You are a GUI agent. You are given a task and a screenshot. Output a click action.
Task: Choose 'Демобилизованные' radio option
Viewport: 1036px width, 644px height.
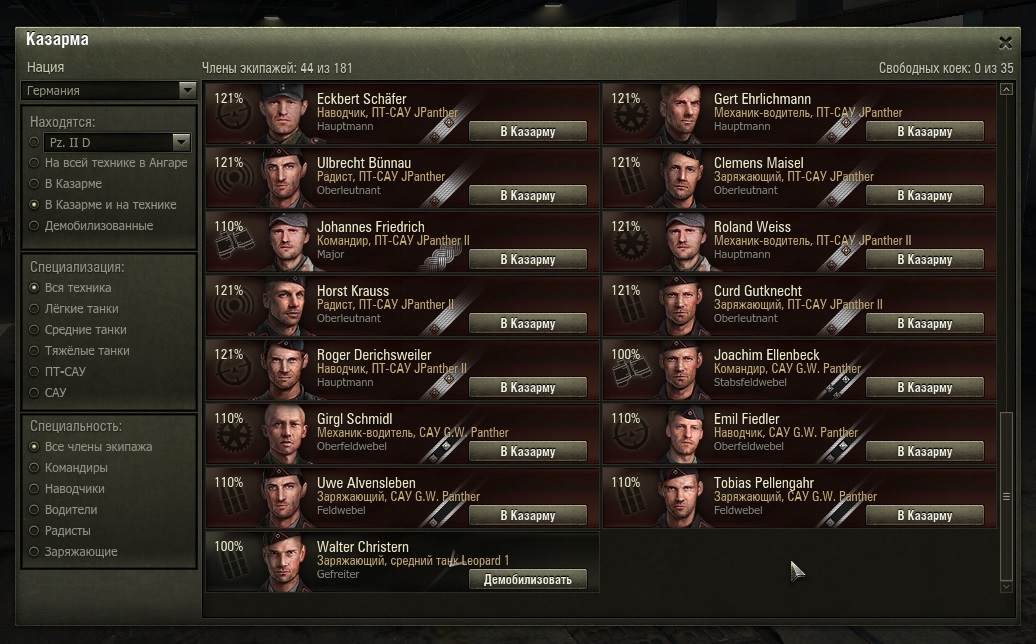point(92,226)
